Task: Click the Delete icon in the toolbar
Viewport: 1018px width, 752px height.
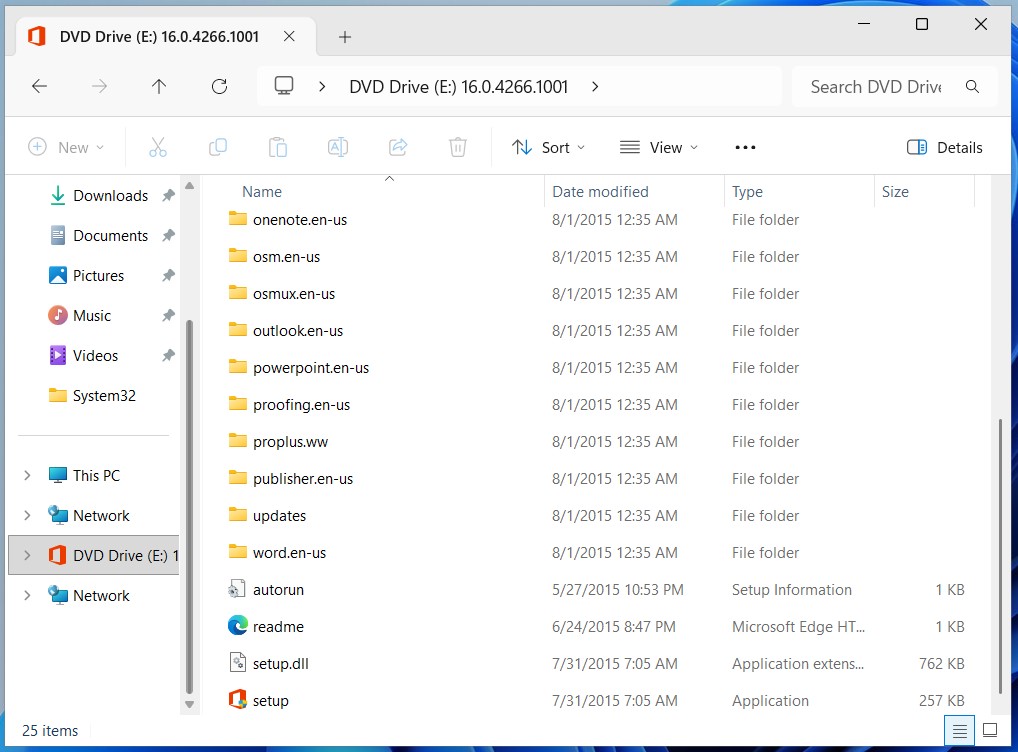Action: (x=457, y=147)
